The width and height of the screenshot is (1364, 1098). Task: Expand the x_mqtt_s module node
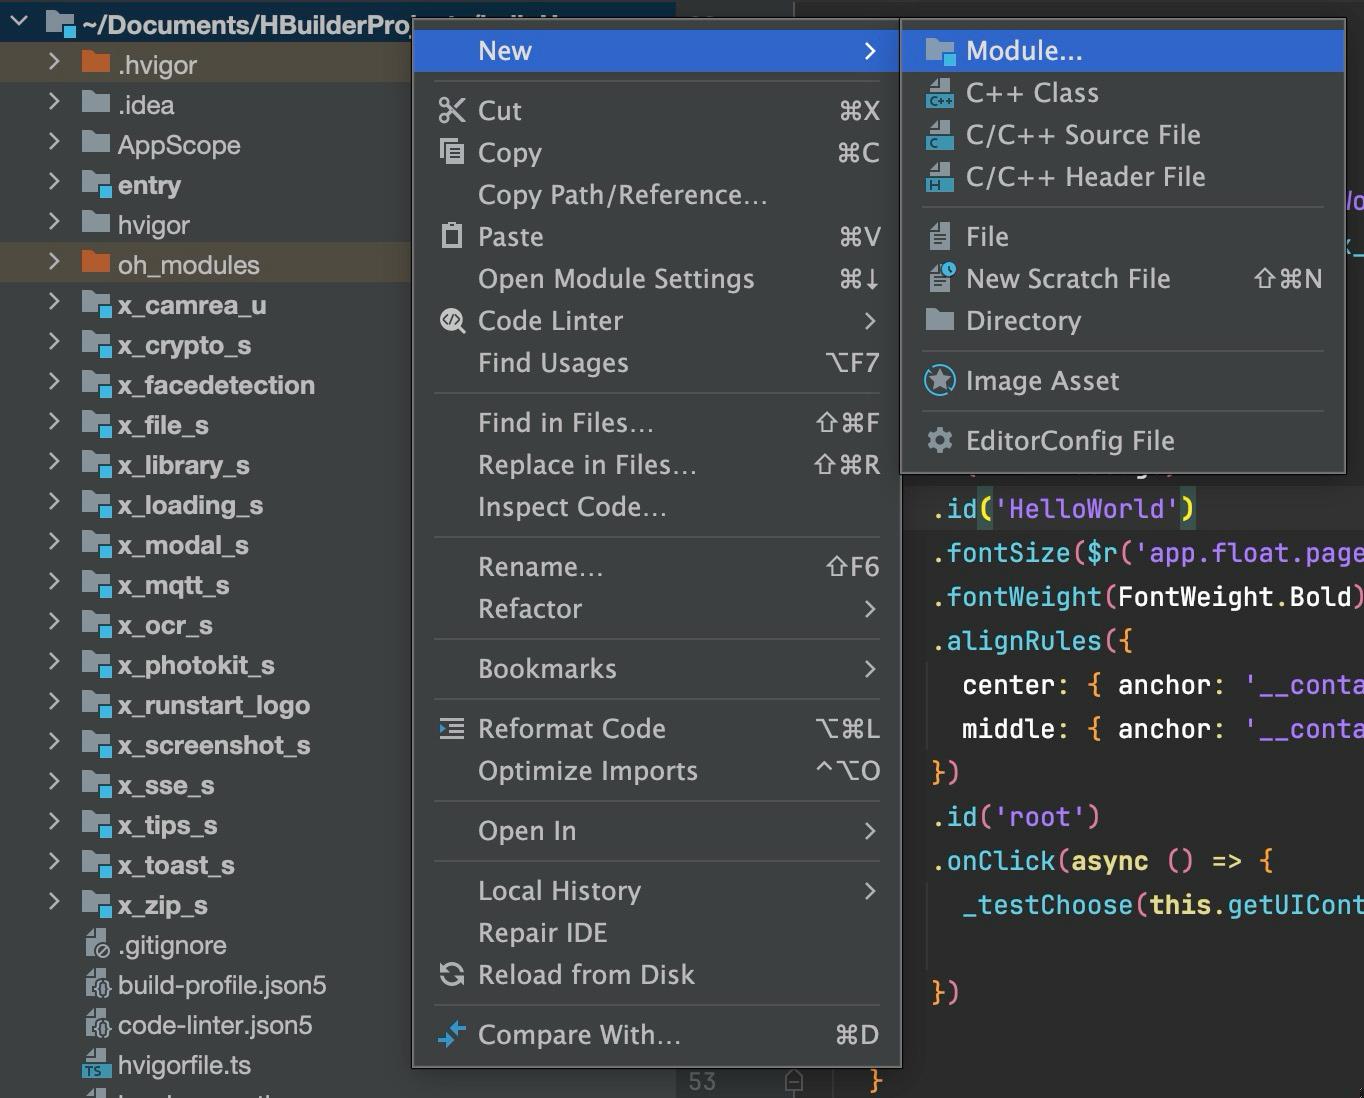54,583
